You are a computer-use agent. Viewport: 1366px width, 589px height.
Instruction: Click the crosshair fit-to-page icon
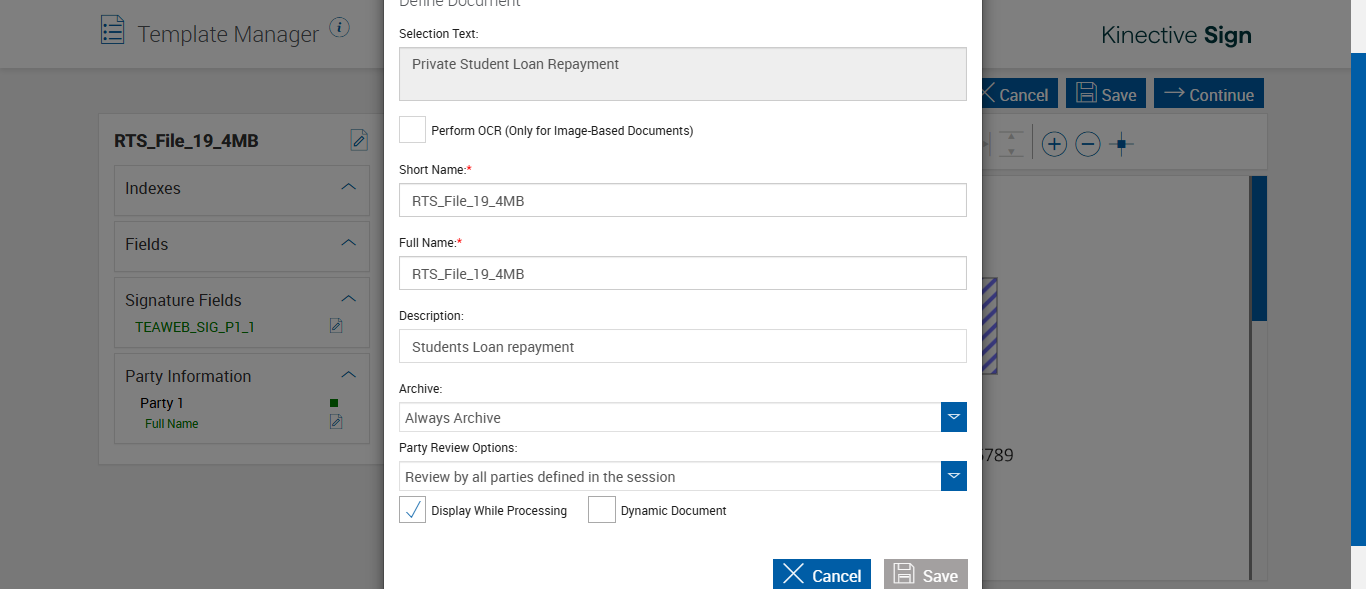pos(1122,145)
